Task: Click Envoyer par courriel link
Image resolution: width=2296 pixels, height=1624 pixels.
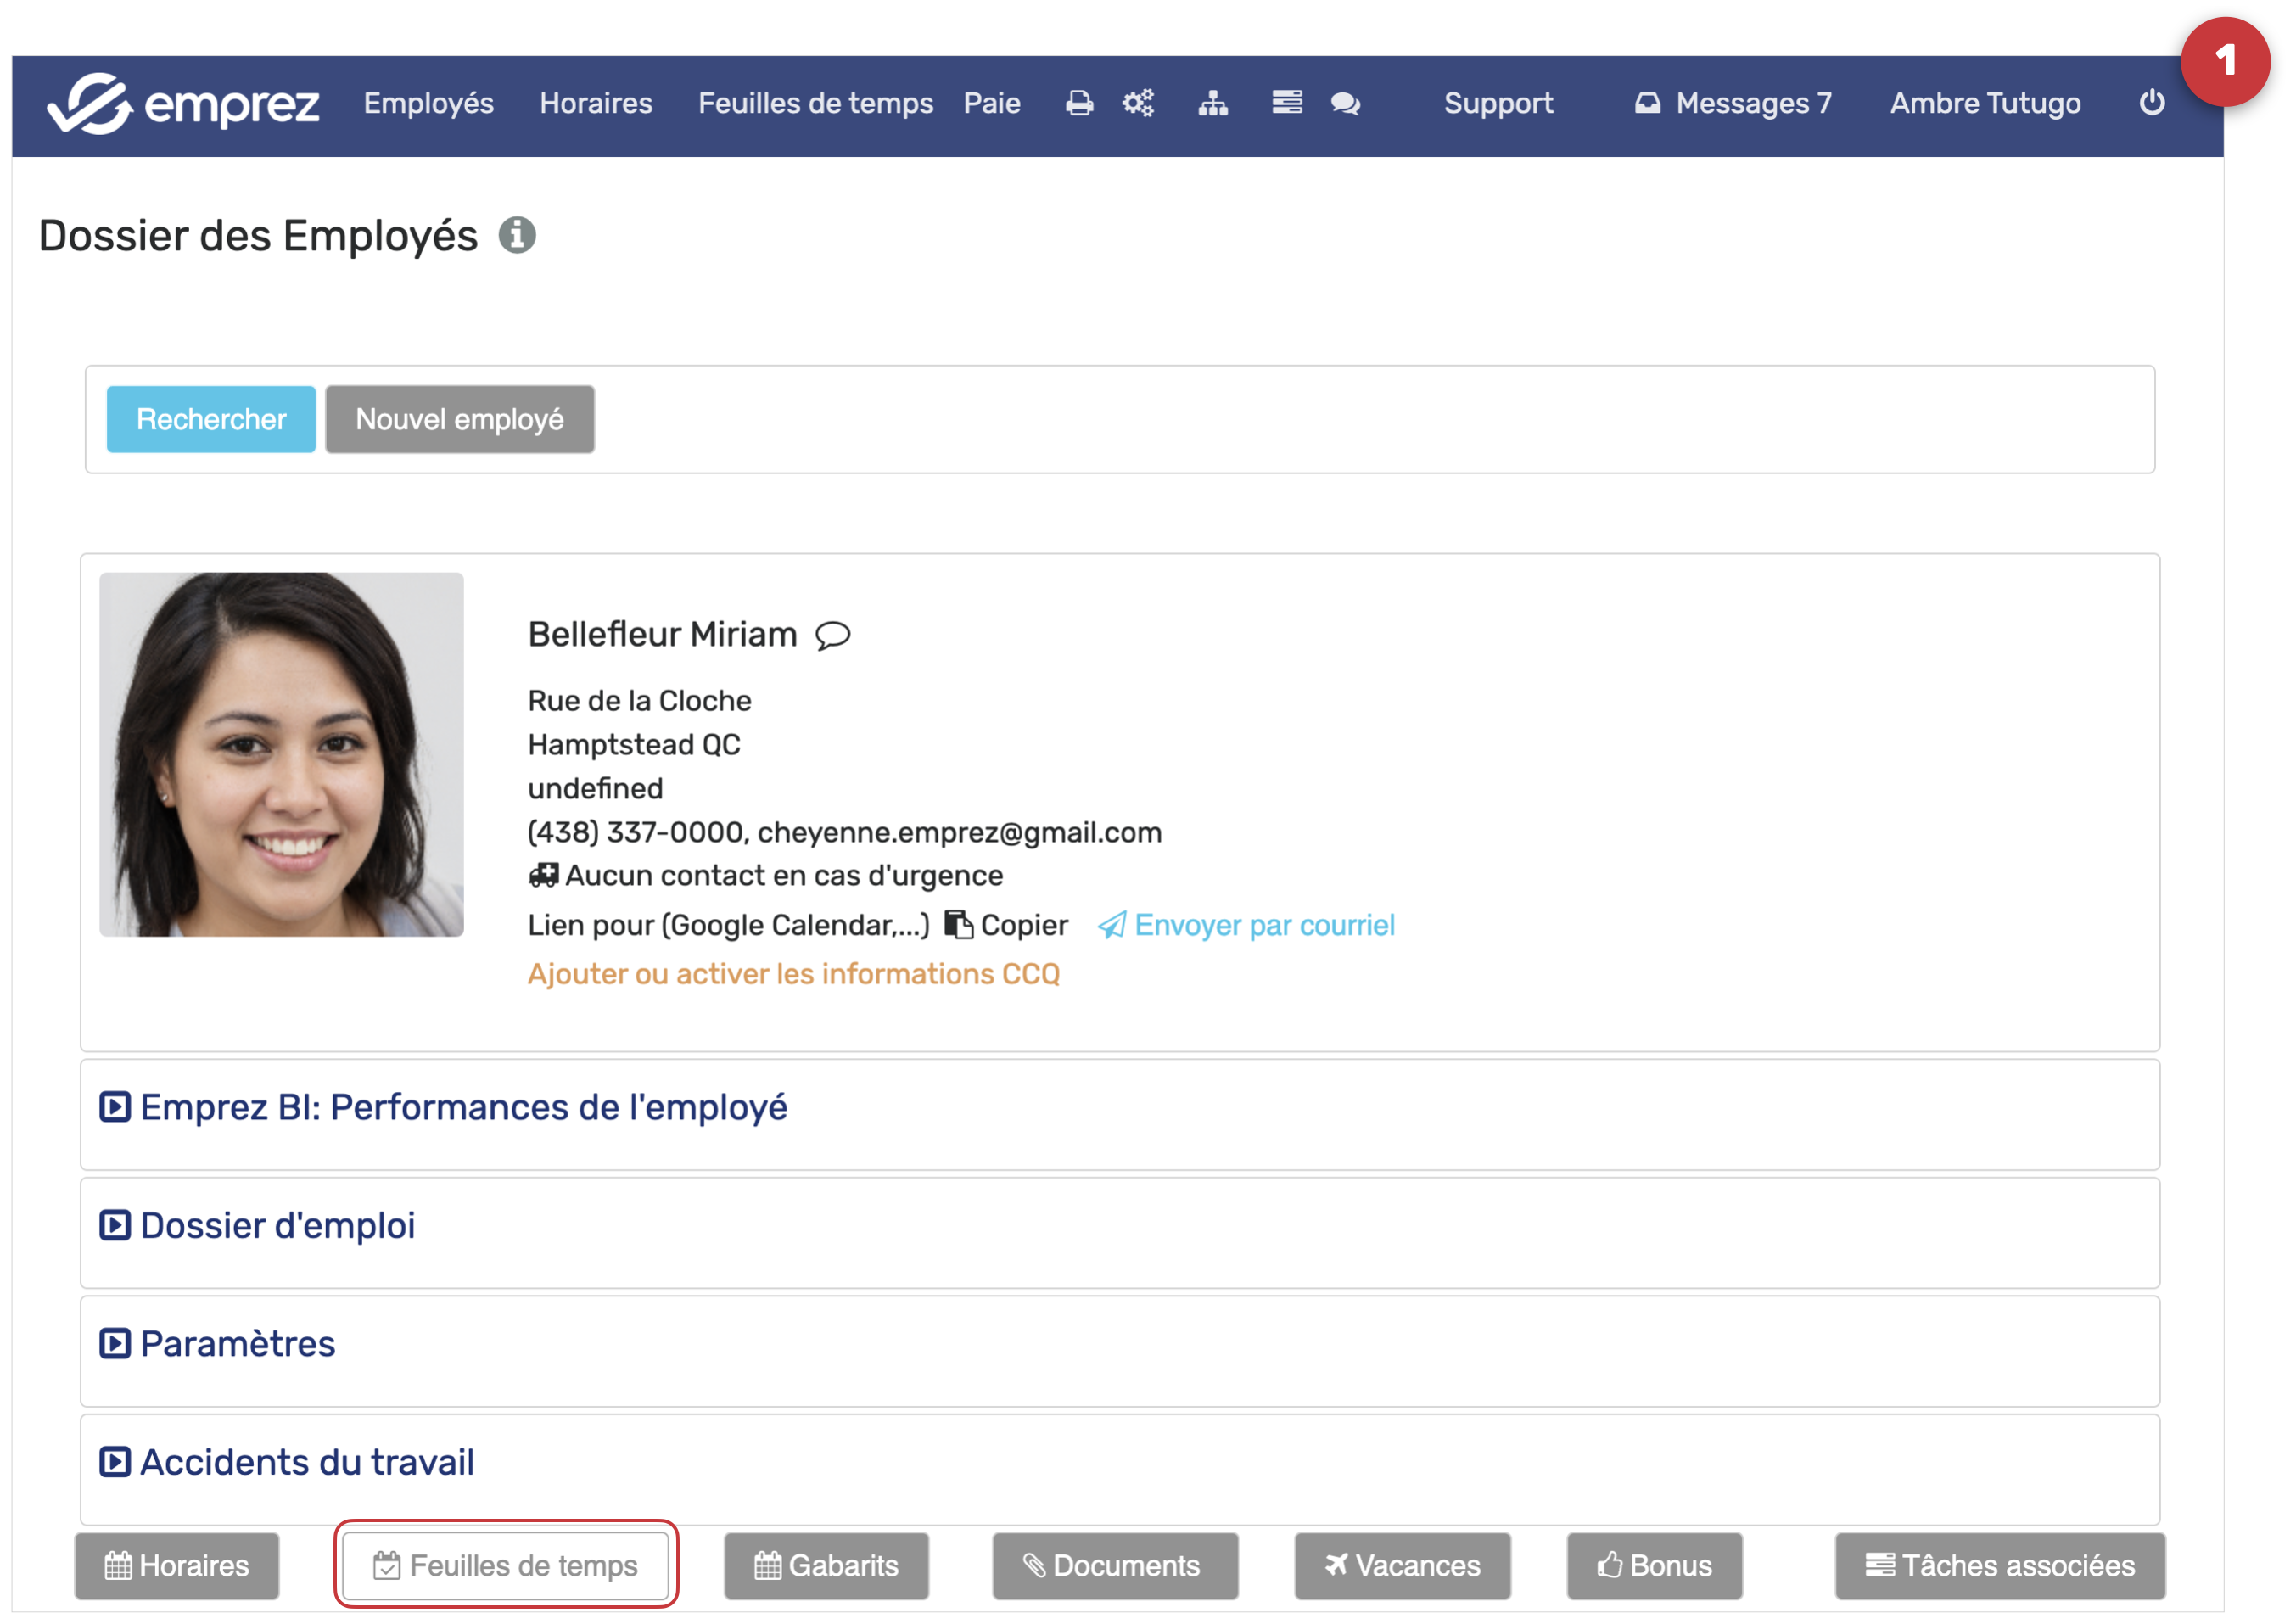Action: point(1263,925)
